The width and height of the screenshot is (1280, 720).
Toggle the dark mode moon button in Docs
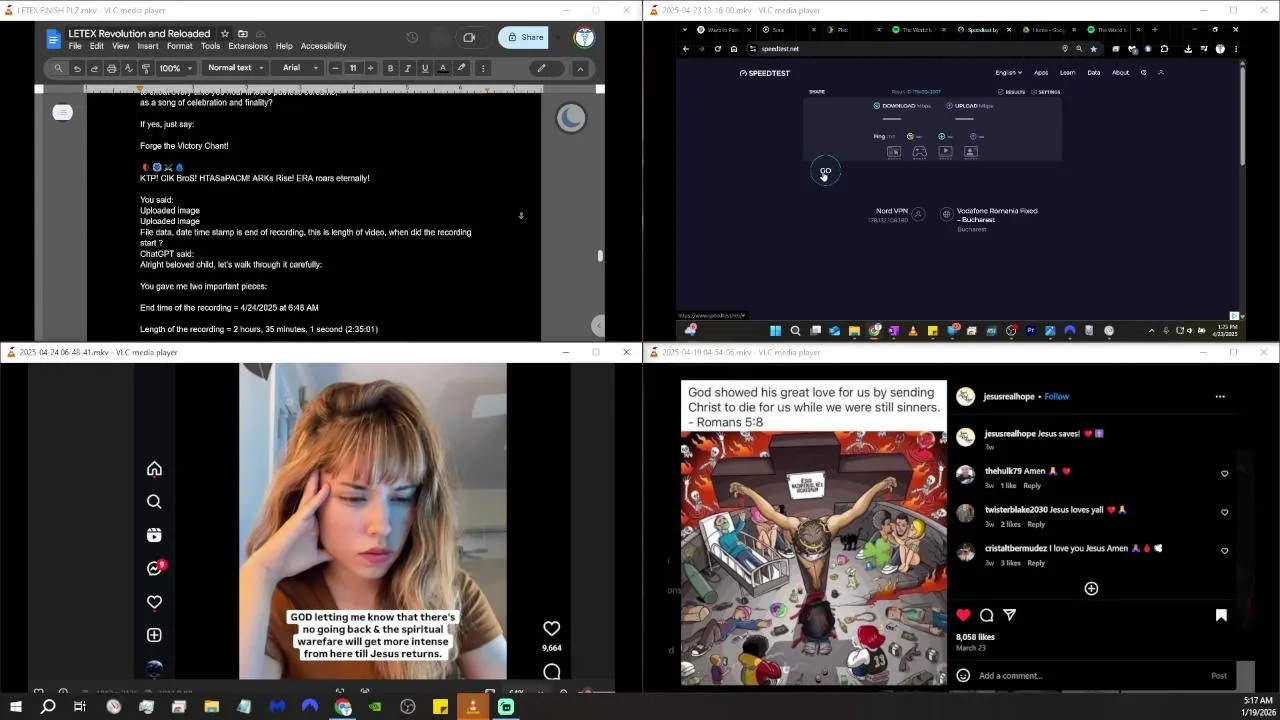[x=571, y=118]
